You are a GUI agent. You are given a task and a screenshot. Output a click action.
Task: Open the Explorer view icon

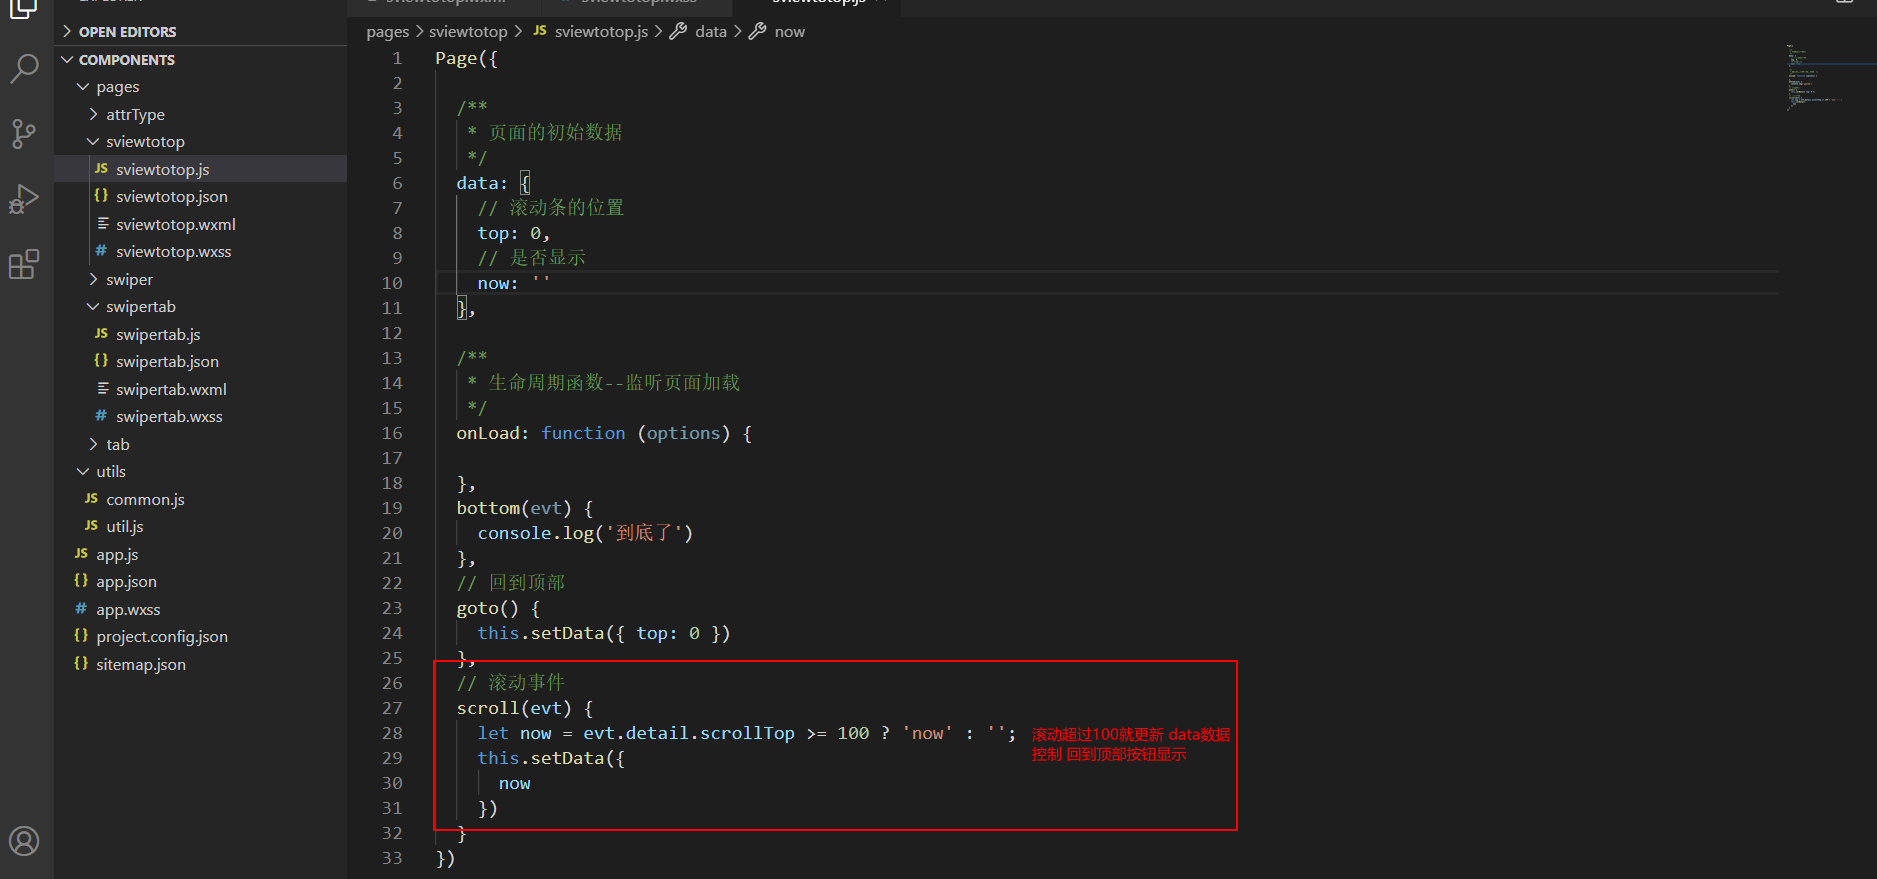coord(24,9)
